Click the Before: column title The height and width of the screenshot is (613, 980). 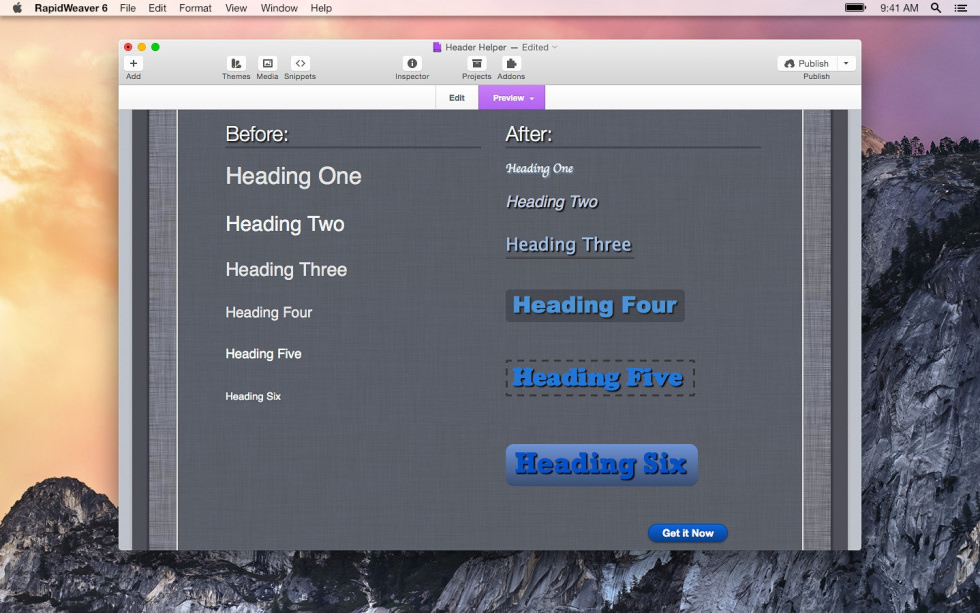coord(257,134)
